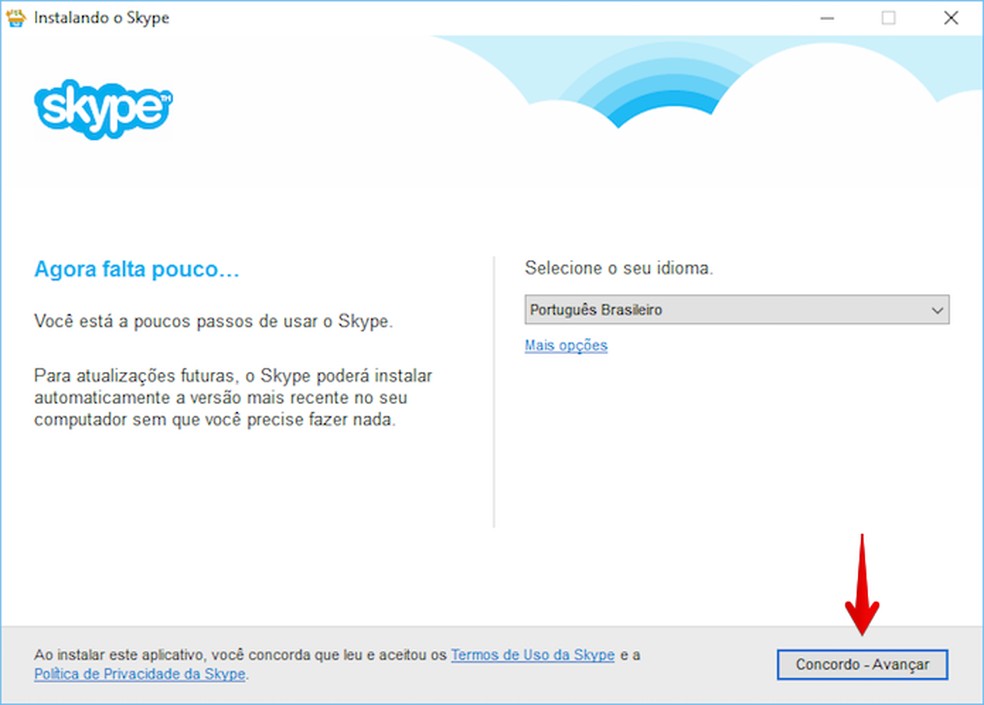Click the 'Agora falta pouco...' heading
The image size is (984, 705).
(137, 269)
